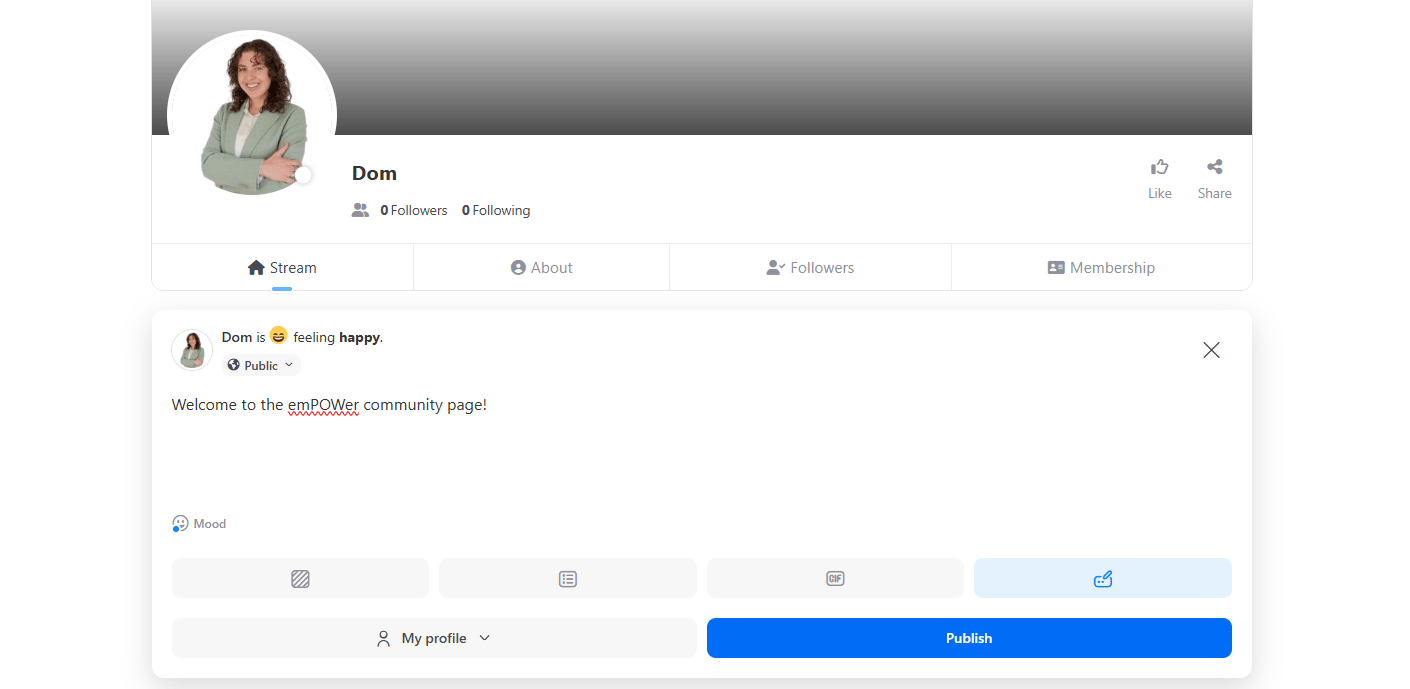This screenshot has height=689, width=1410.
Task: Select the poll attachment icon
Action: [567, 578]
